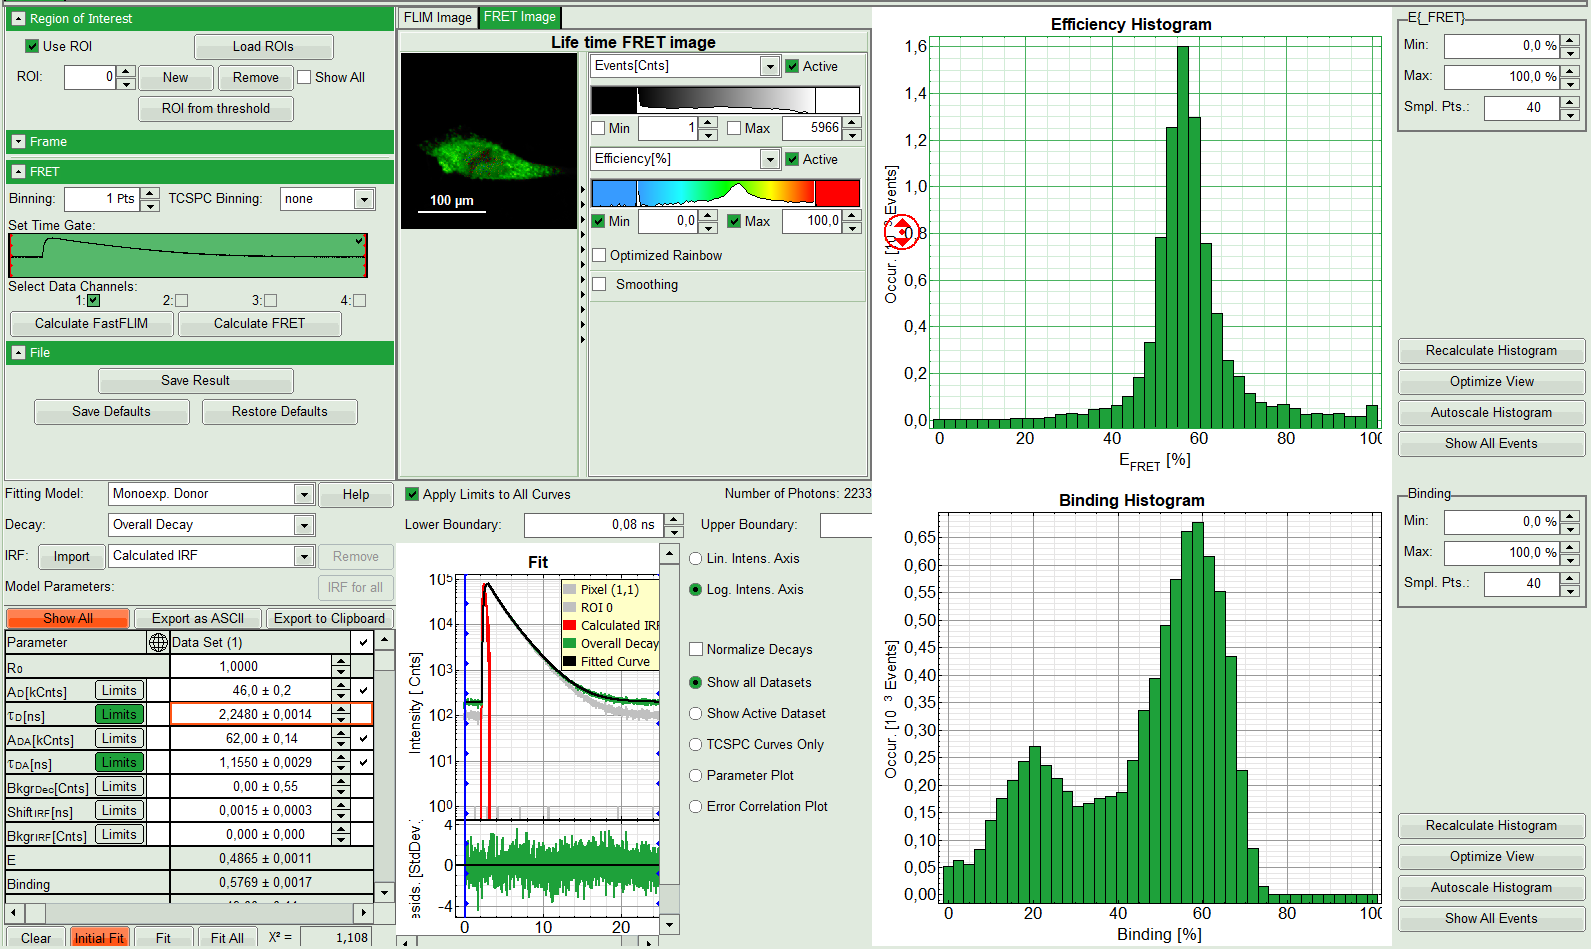Select the Lin. Intens. Axis radio button
The width and height of the screenshot is (1591, 949).
coord(696,559)
